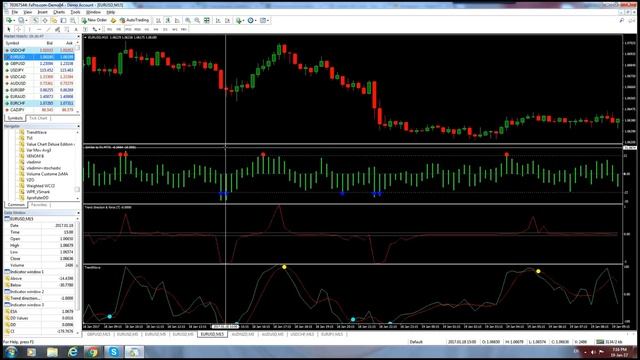Screen dimensions: 640x360
Task: Open the Strategy Tester icon
Action: [x=73, y=20]
